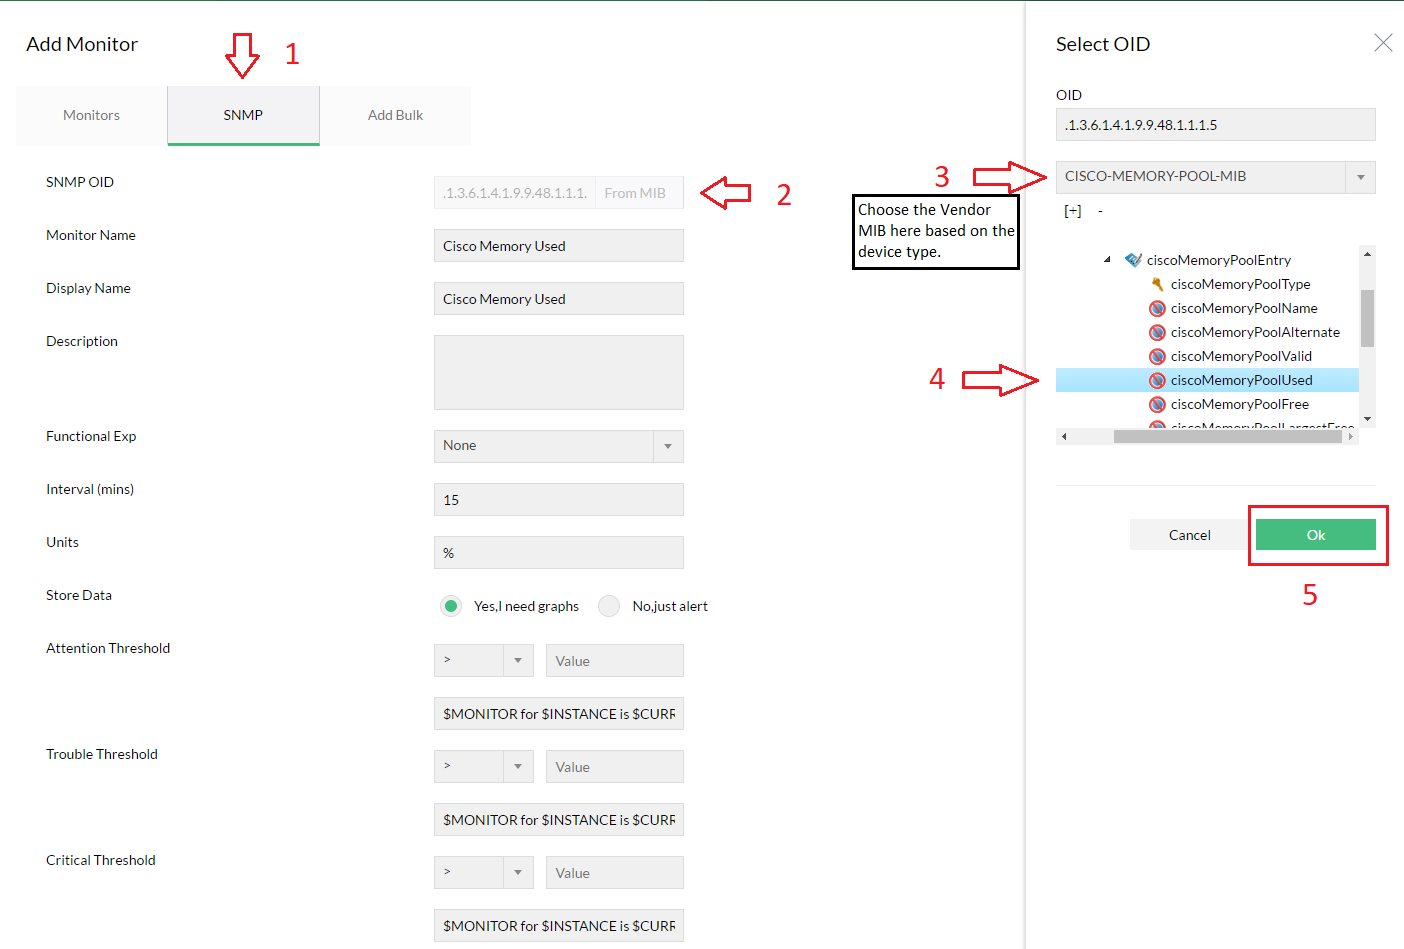Click the Ok button in Select OID panel
Screen dimensions: 1404x949
tap(1317, 534)
